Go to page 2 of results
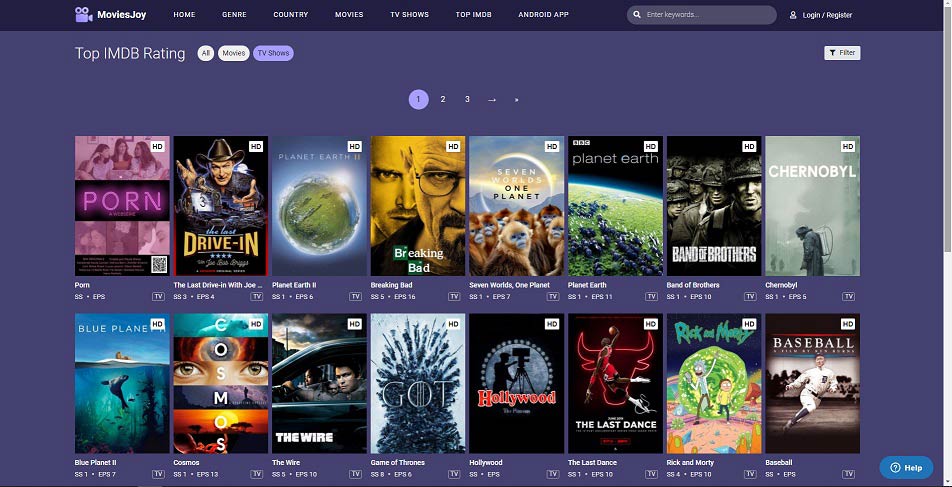 point(443,99)
